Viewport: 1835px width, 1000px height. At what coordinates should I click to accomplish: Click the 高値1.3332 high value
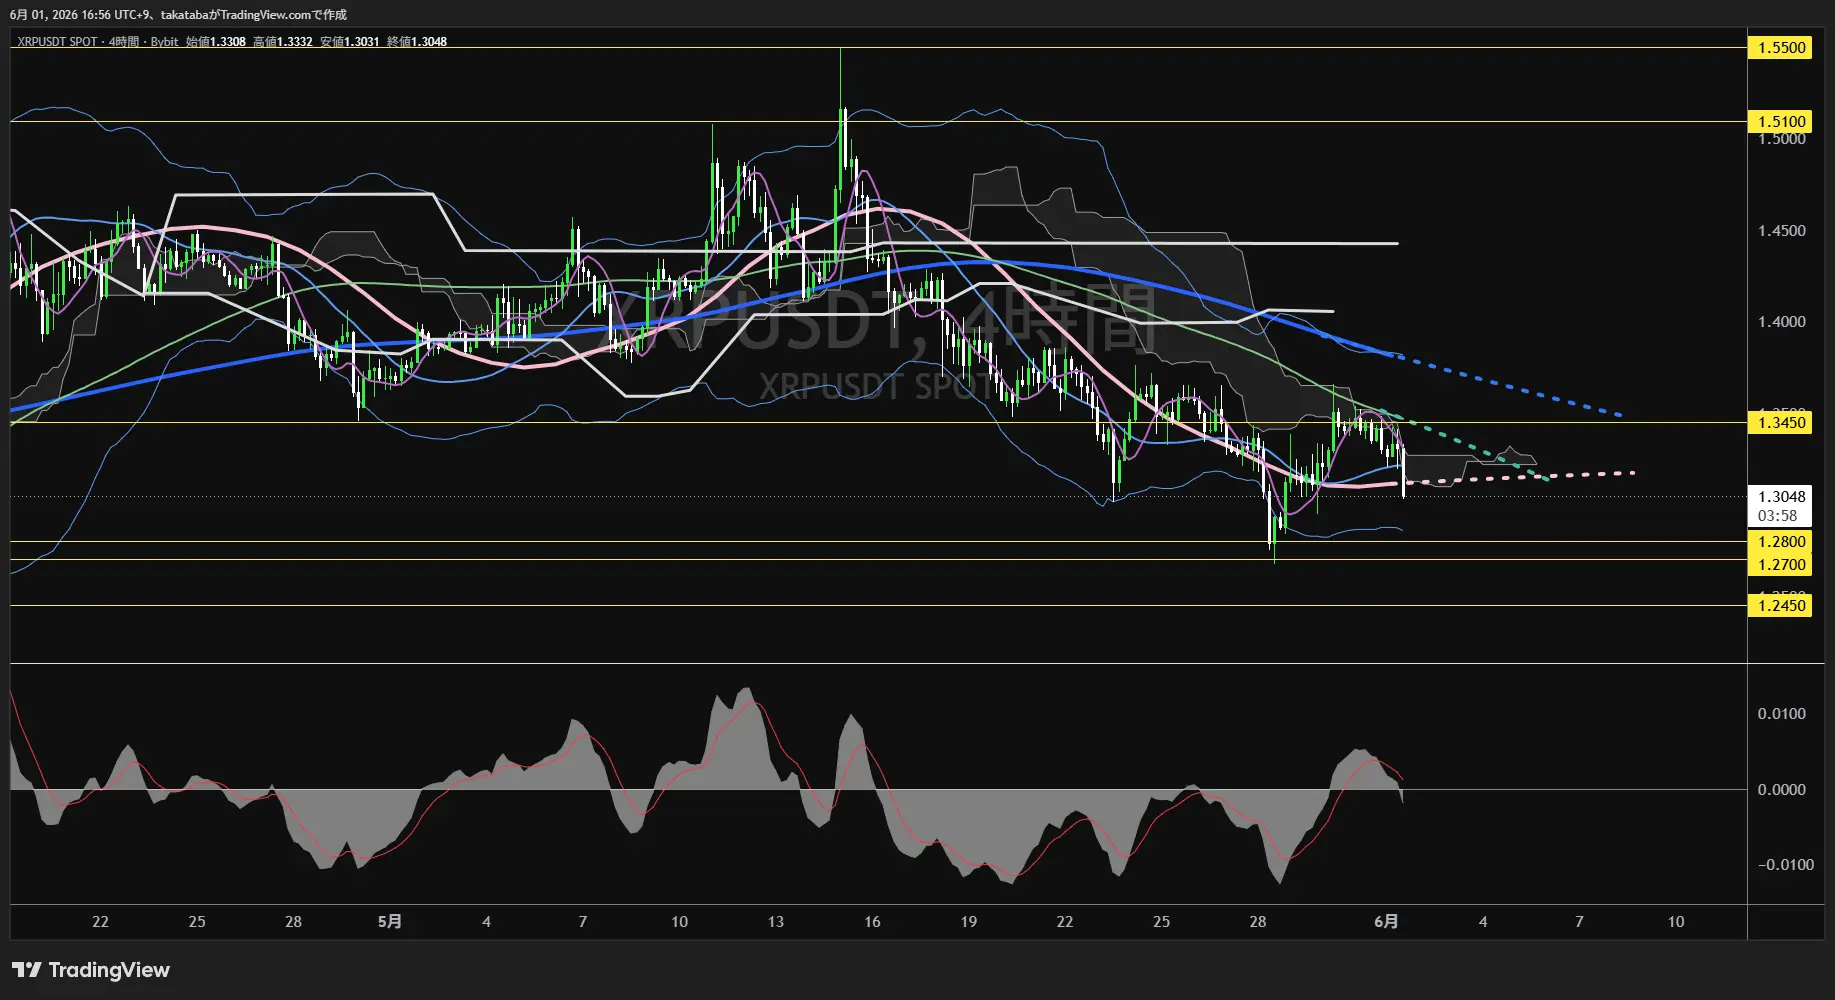(x=283, y=42)
